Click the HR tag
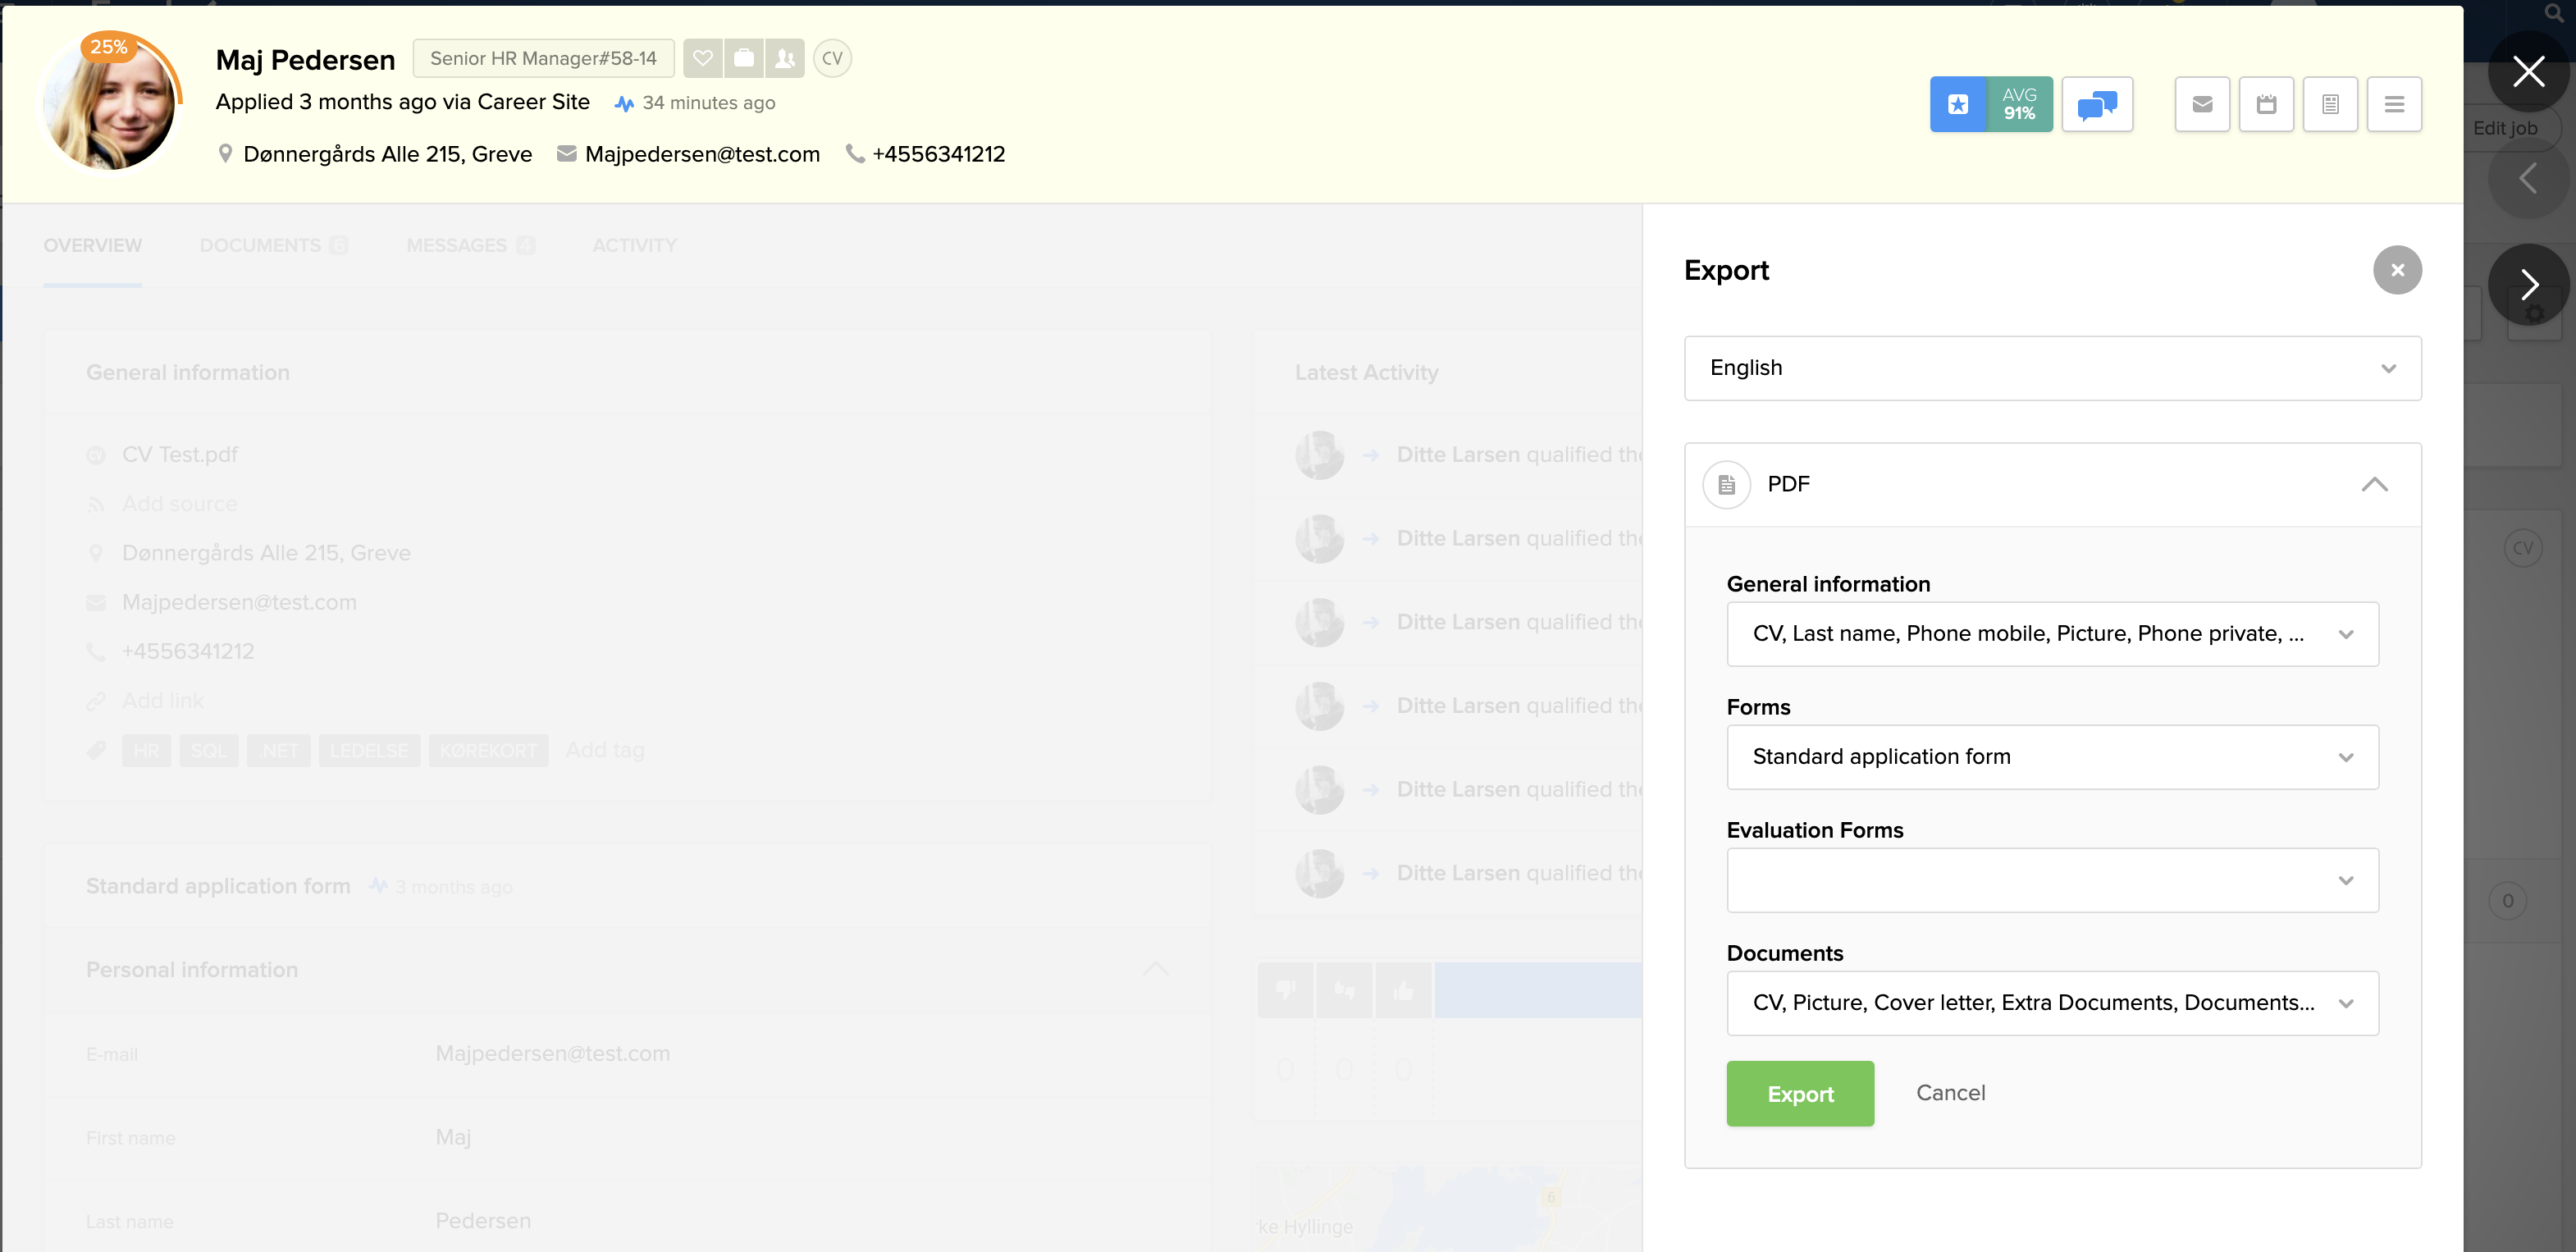Viewport: 2576px width, 1252px height. tap(146, 751)
